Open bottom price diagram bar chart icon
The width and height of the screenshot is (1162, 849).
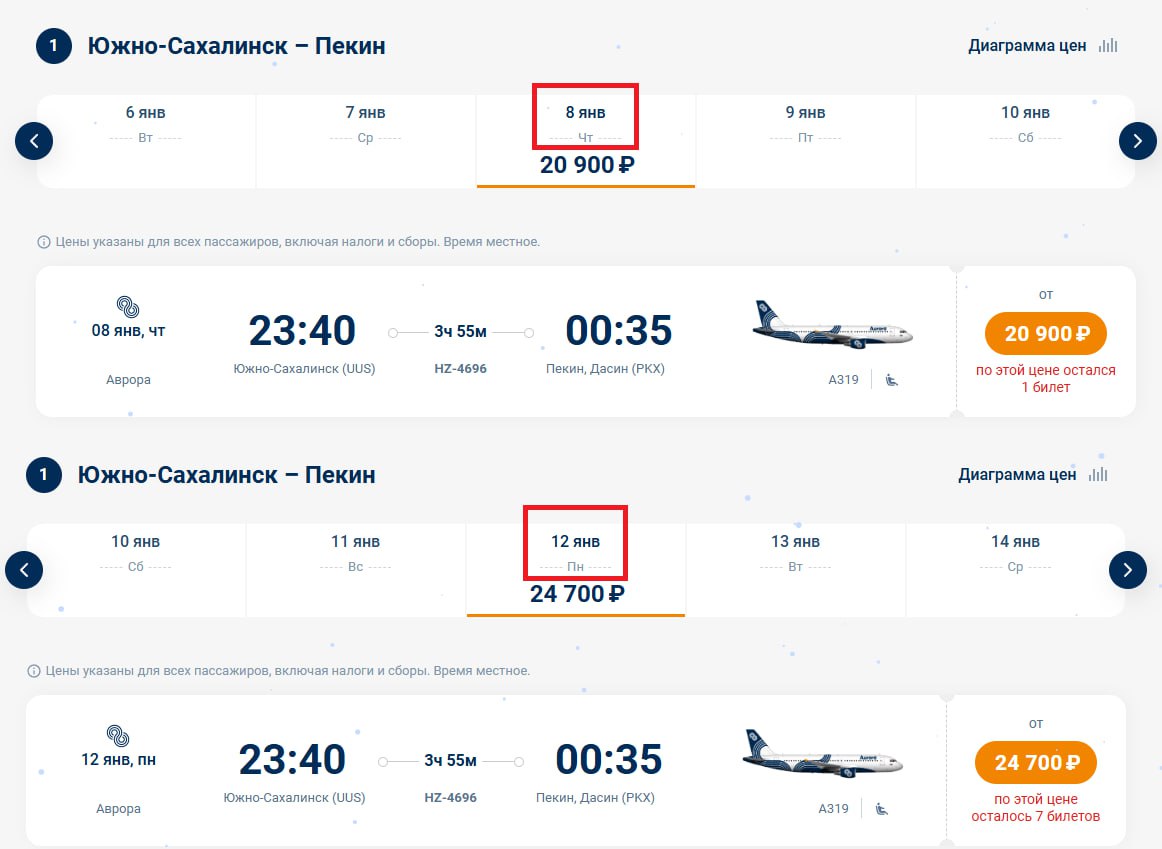[x=1097, y=474]
